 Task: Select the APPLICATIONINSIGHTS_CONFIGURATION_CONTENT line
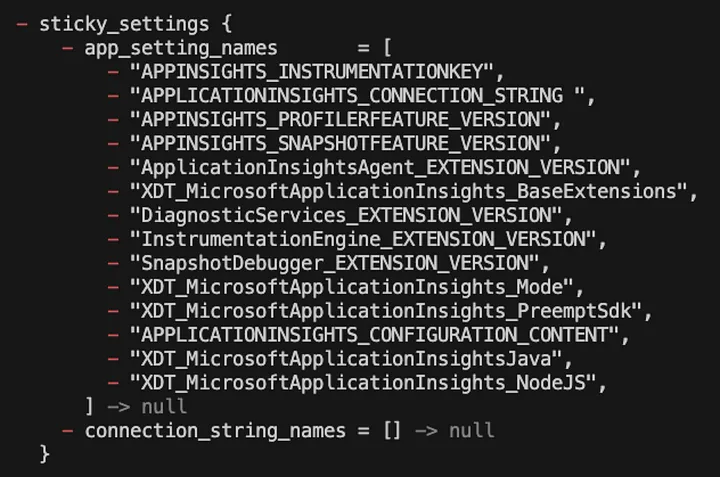tap(369, 335)
